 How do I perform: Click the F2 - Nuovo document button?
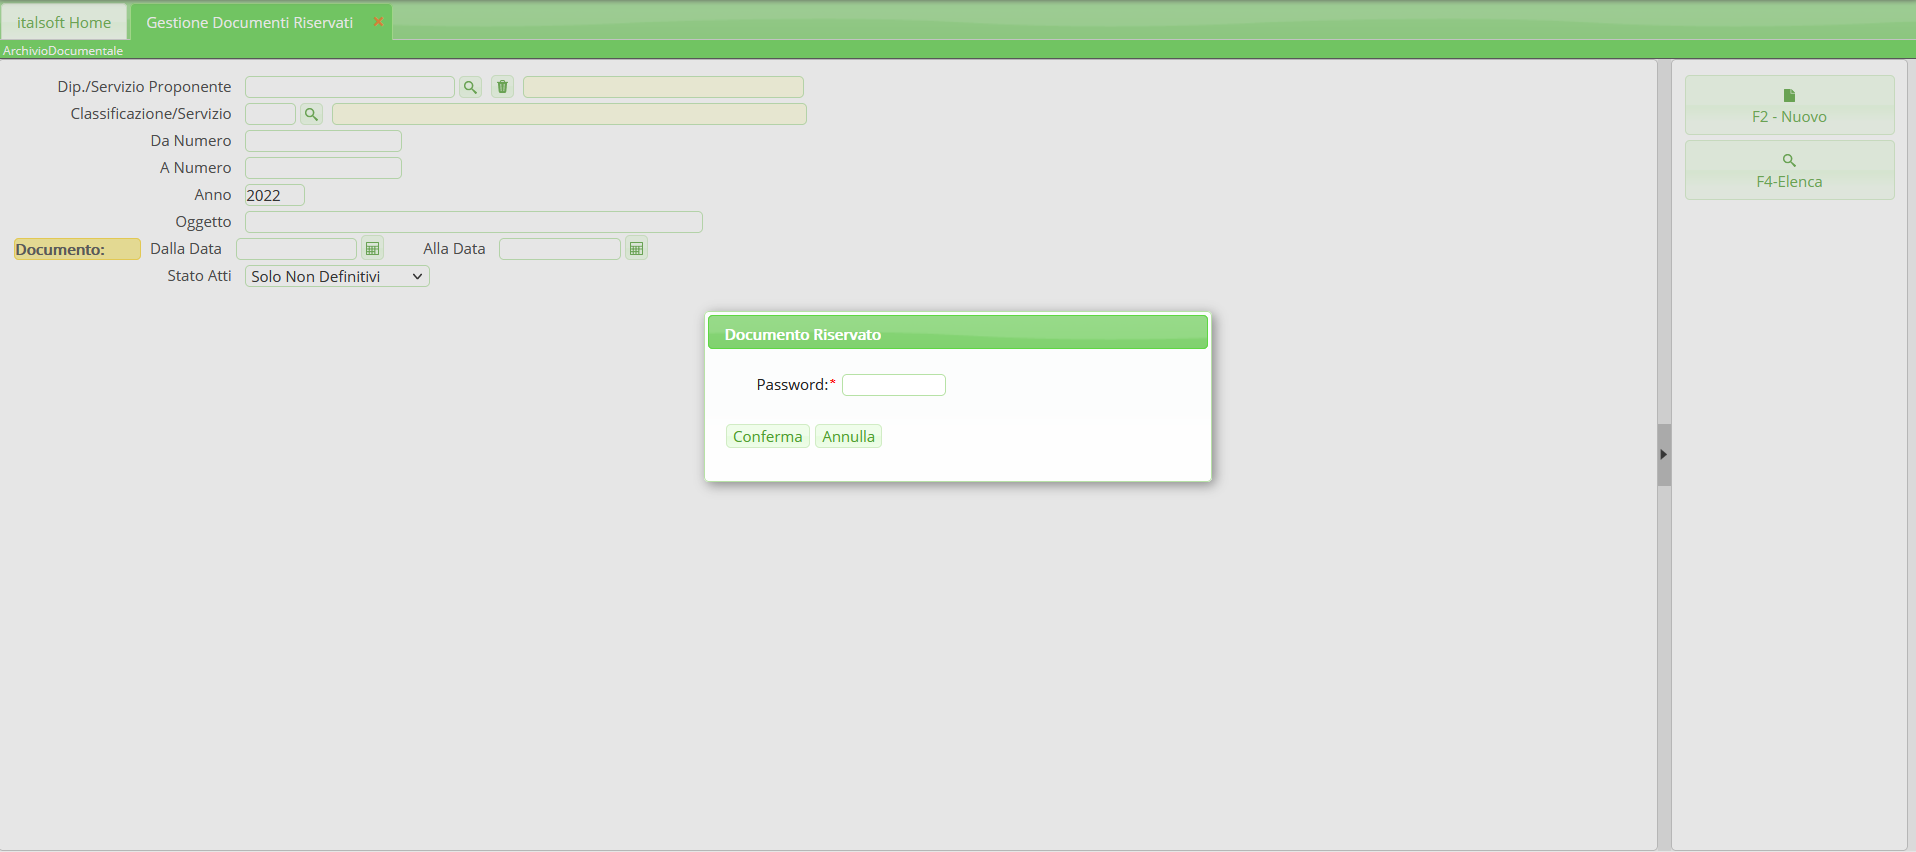click(x=1788, y=105)
